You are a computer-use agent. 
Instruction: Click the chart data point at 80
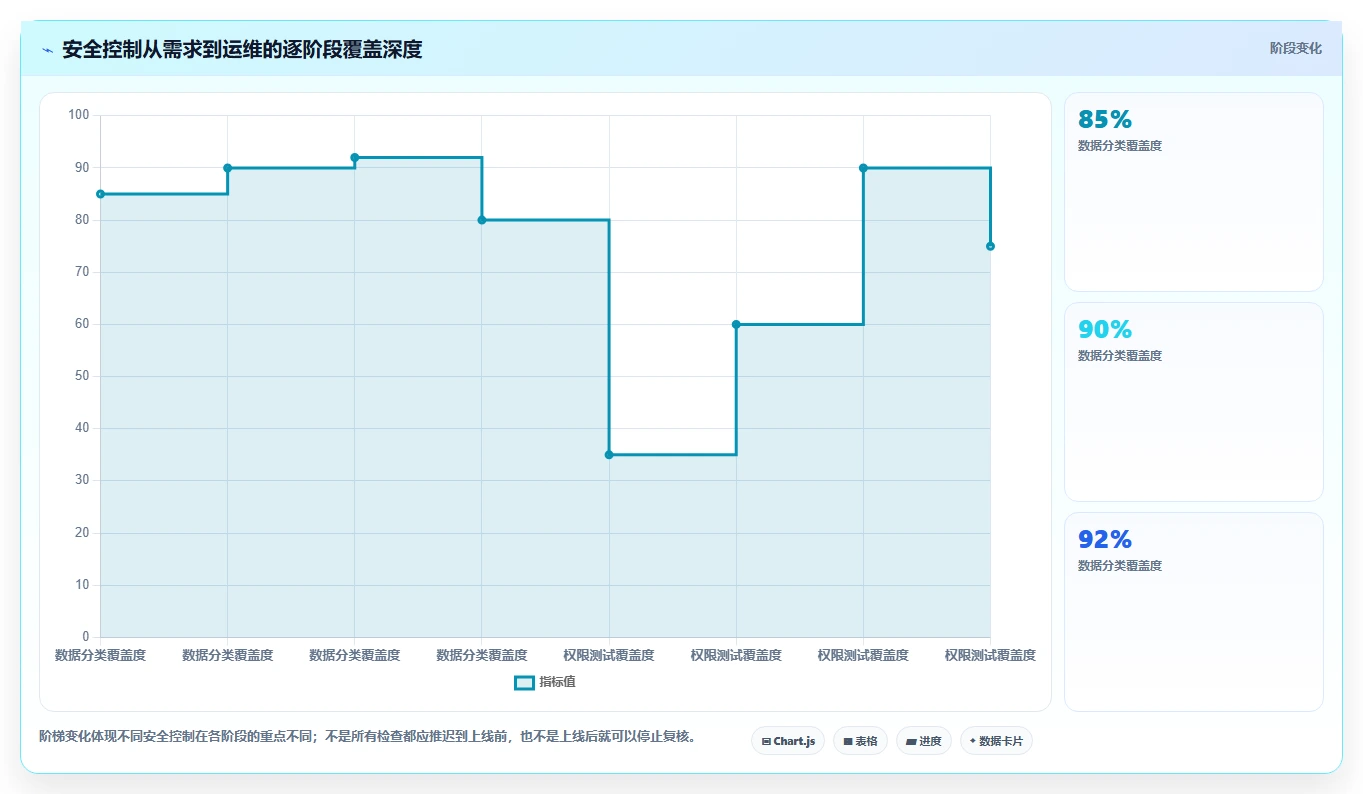pos(482,220)
